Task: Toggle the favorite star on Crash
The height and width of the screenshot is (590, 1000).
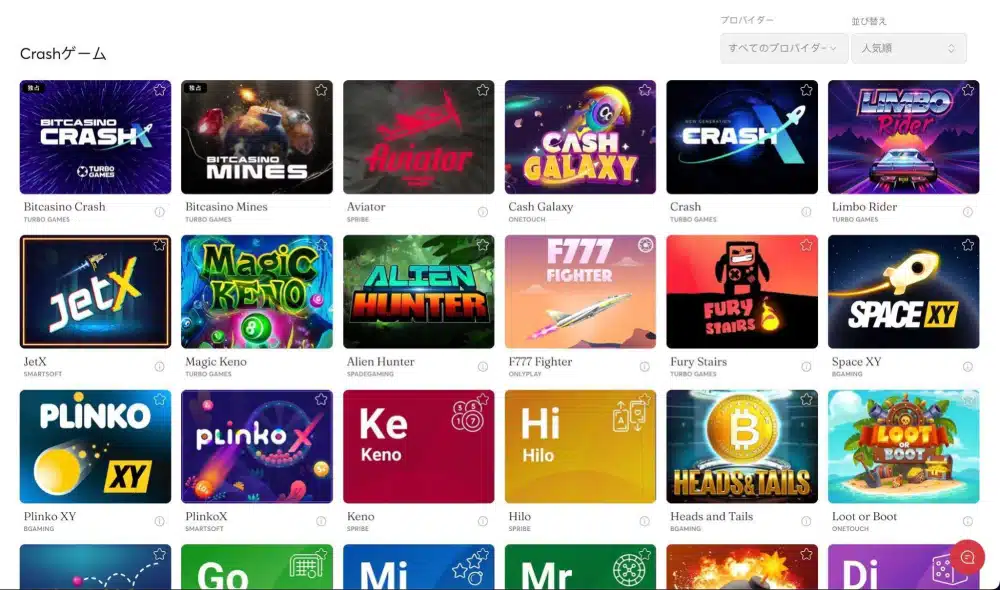Action: pos(806,90)
